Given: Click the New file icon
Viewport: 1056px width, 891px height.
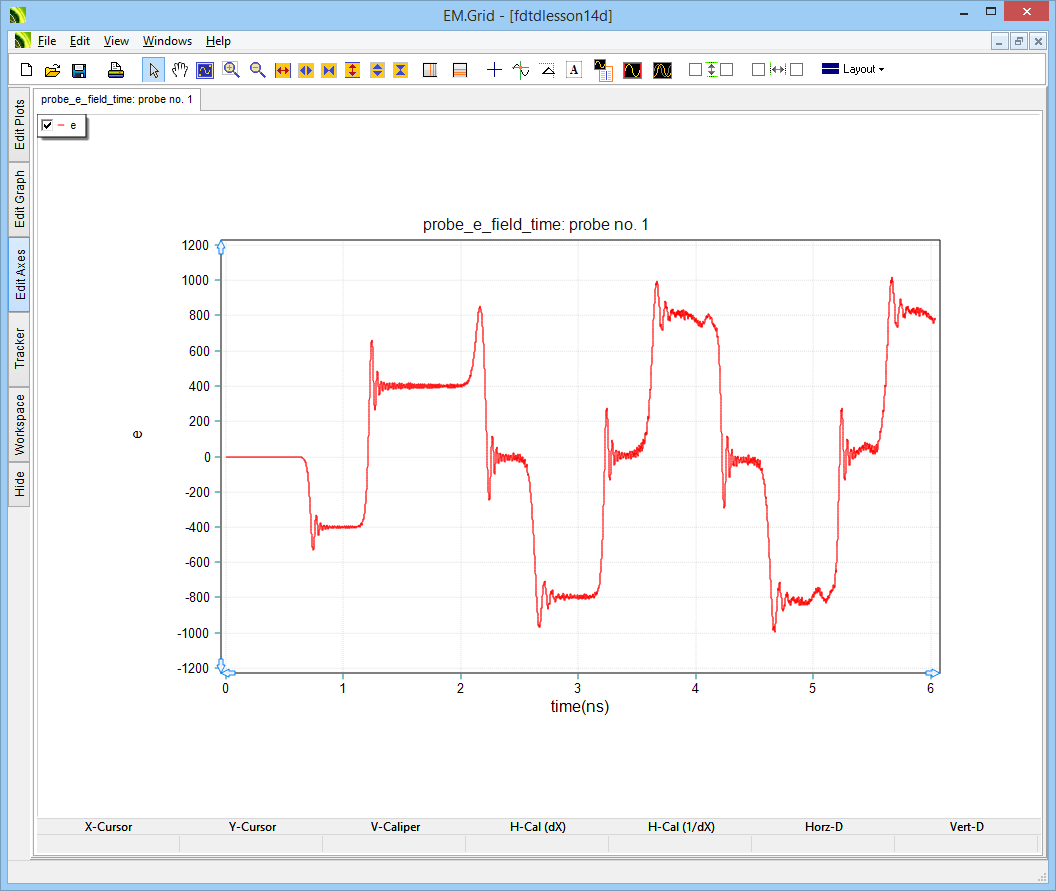Looking at the screenshot, I should (27, 70).
